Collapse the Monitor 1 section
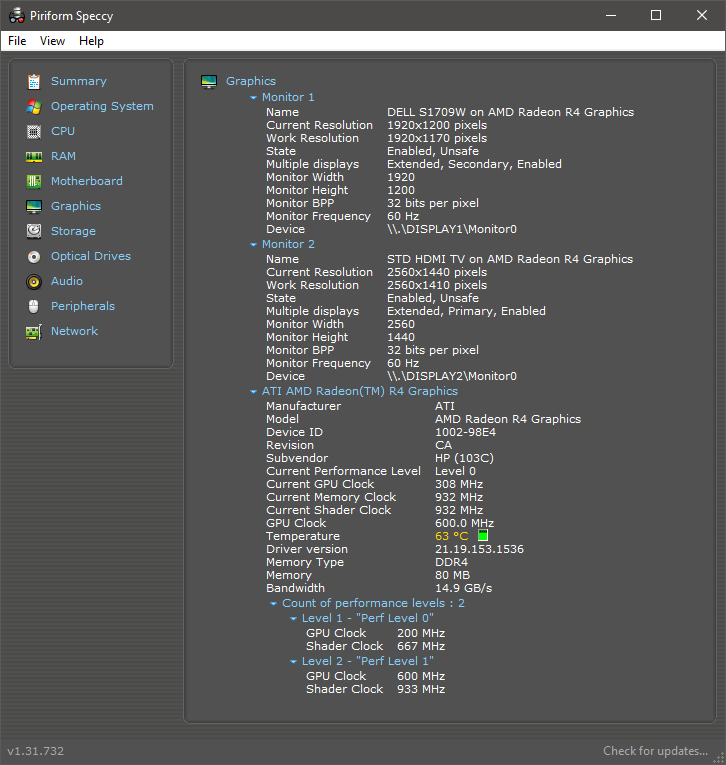The width and height of the screenshot is (726, 765). (253, 98)
